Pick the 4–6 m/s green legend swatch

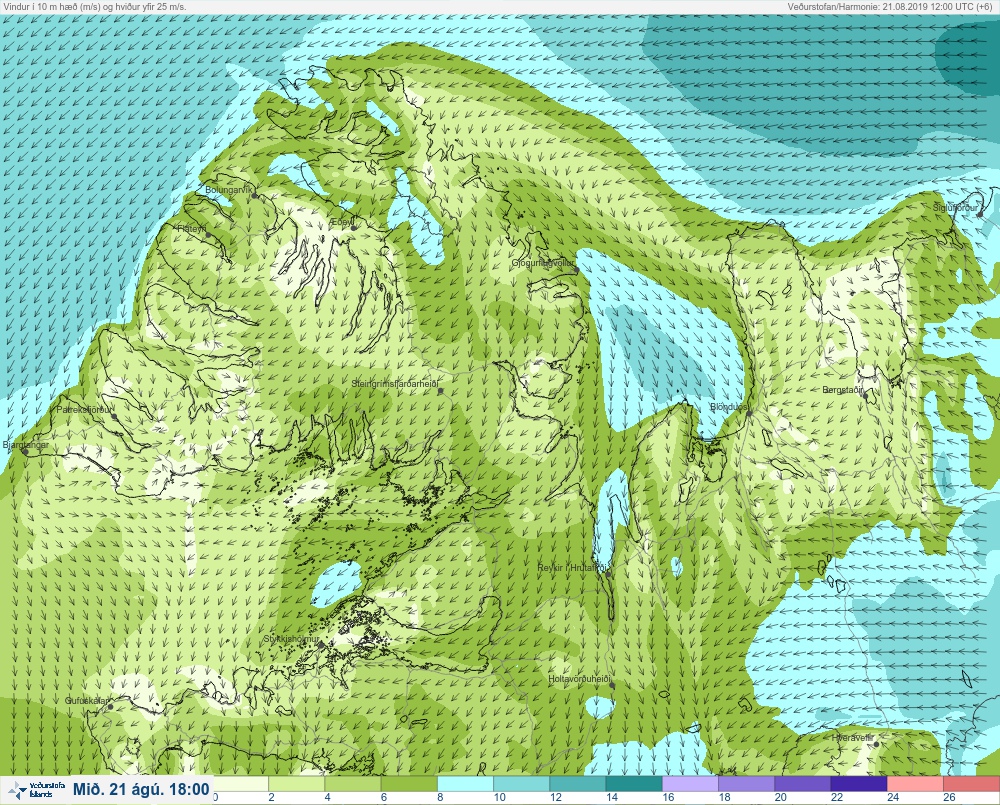click(353, 783)
